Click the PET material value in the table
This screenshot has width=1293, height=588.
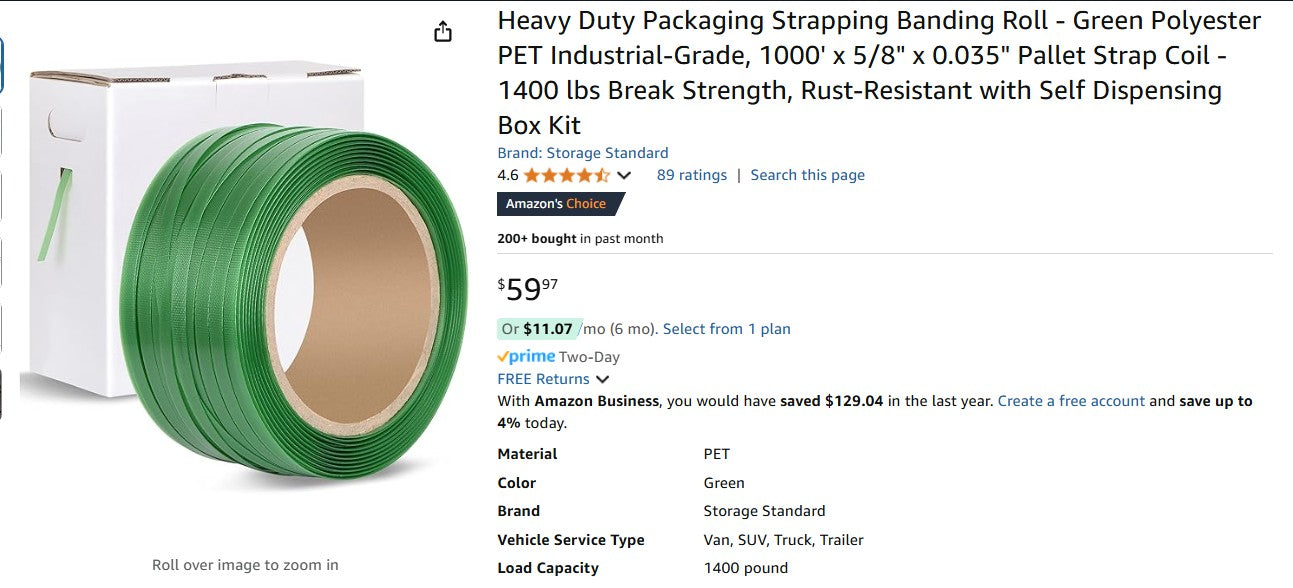coord(716,453)
